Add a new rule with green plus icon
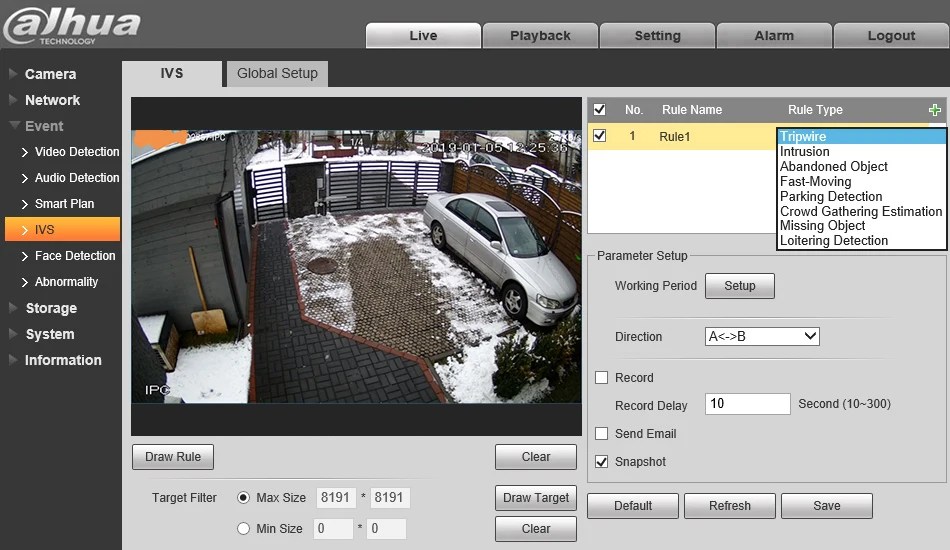The width and height of the screenshot is (950, 550). coord(934,110)
